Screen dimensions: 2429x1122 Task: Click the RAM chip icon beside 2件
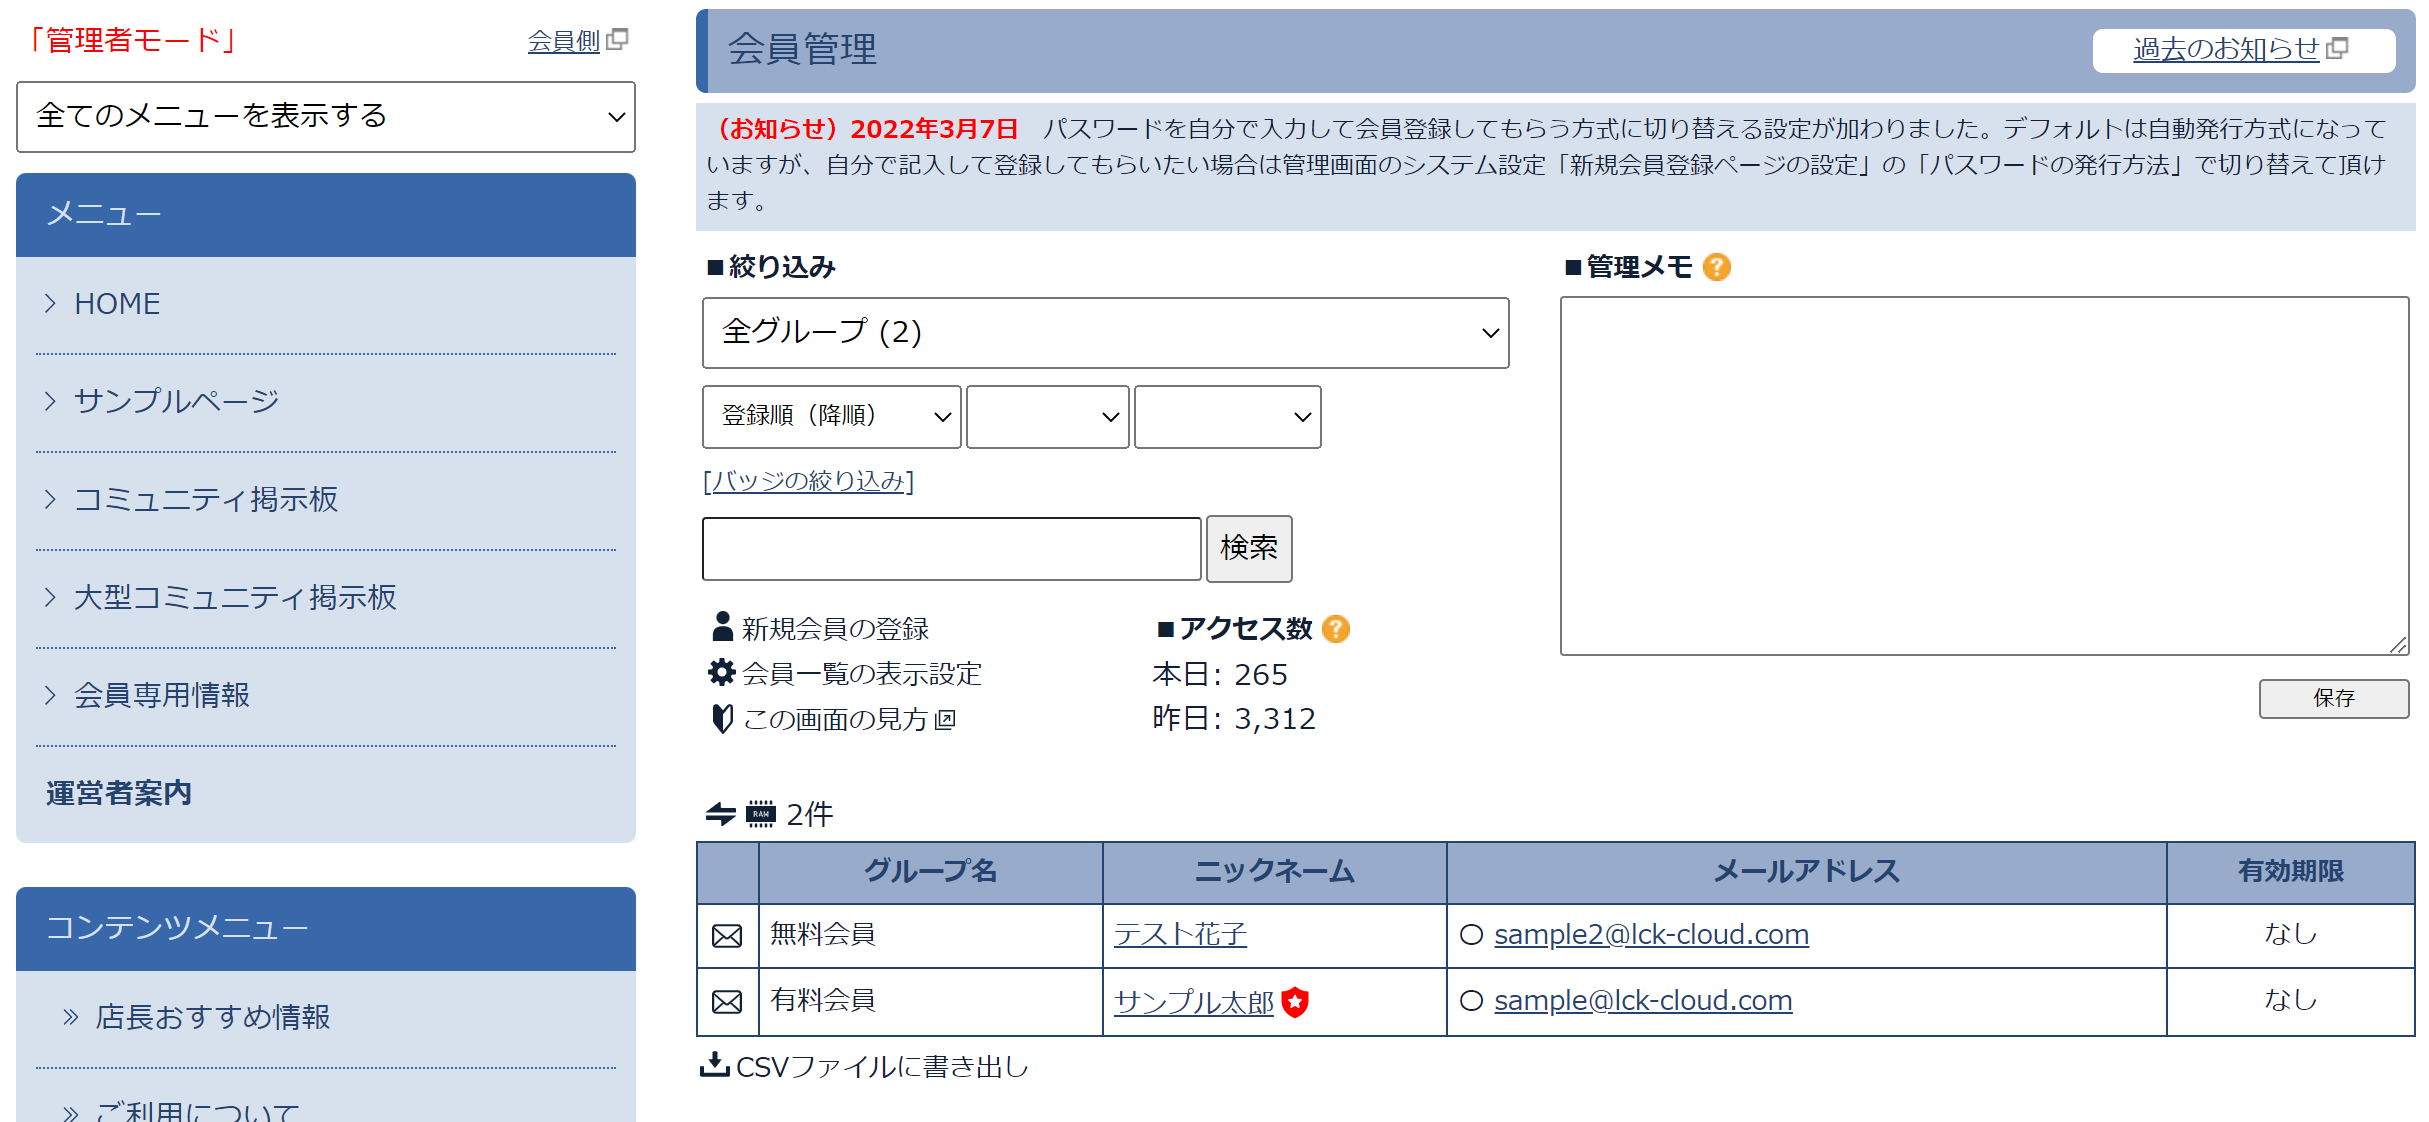pos(761,814)
